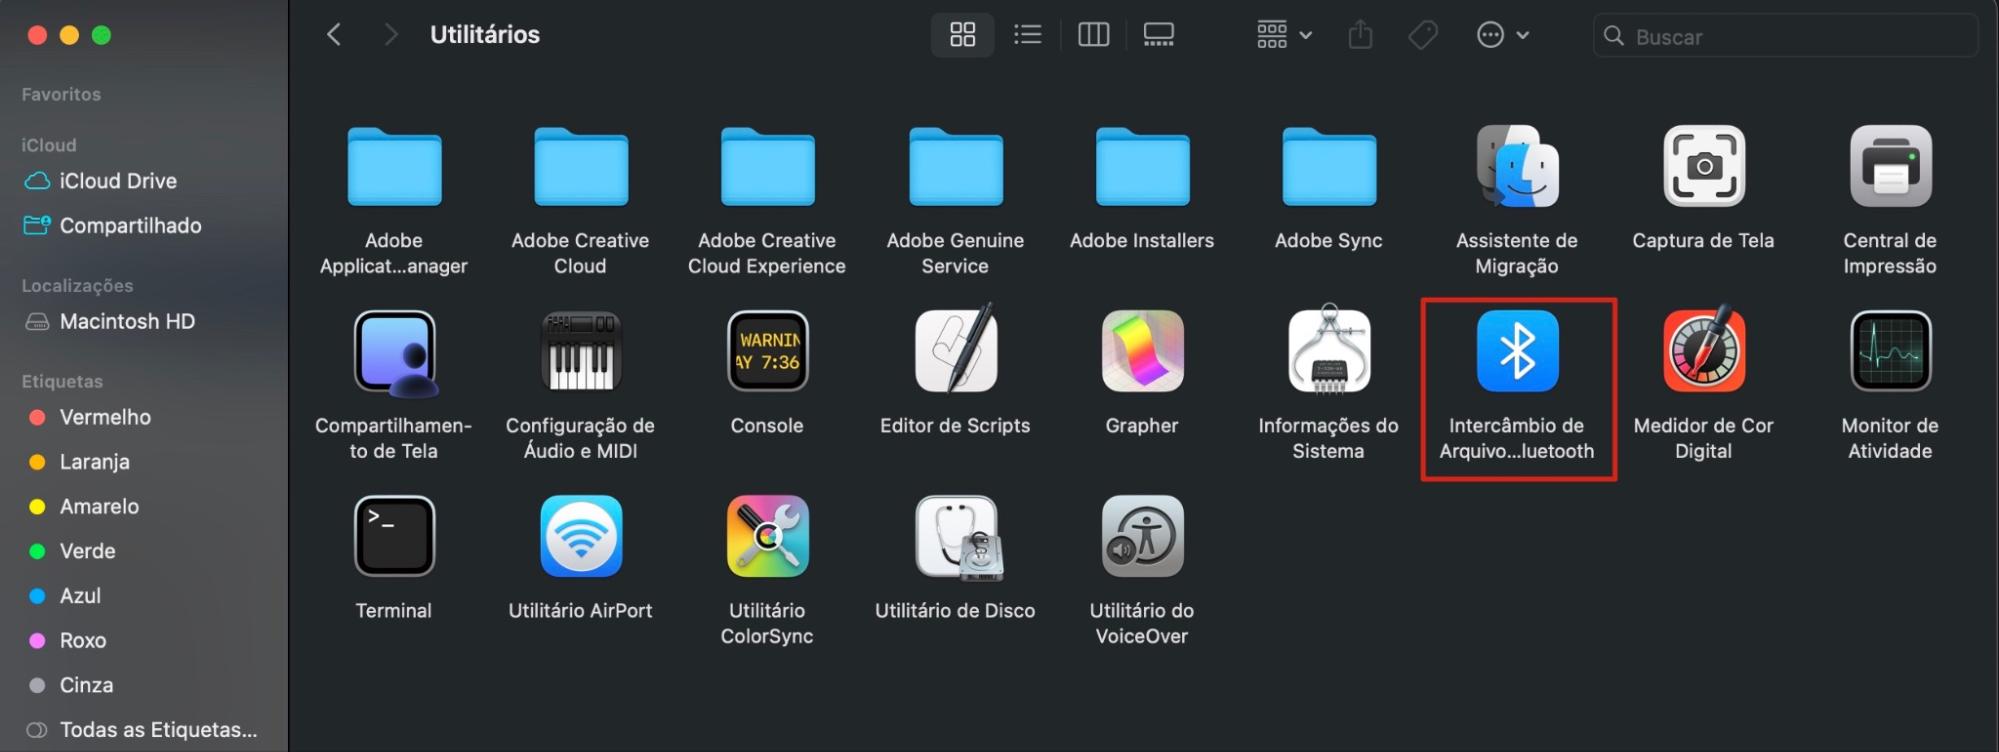Open the group-by dropdown in toolbar
Image resolution: width=1999 pixels, height=752 pixels.
click(x=1284, y=35)
